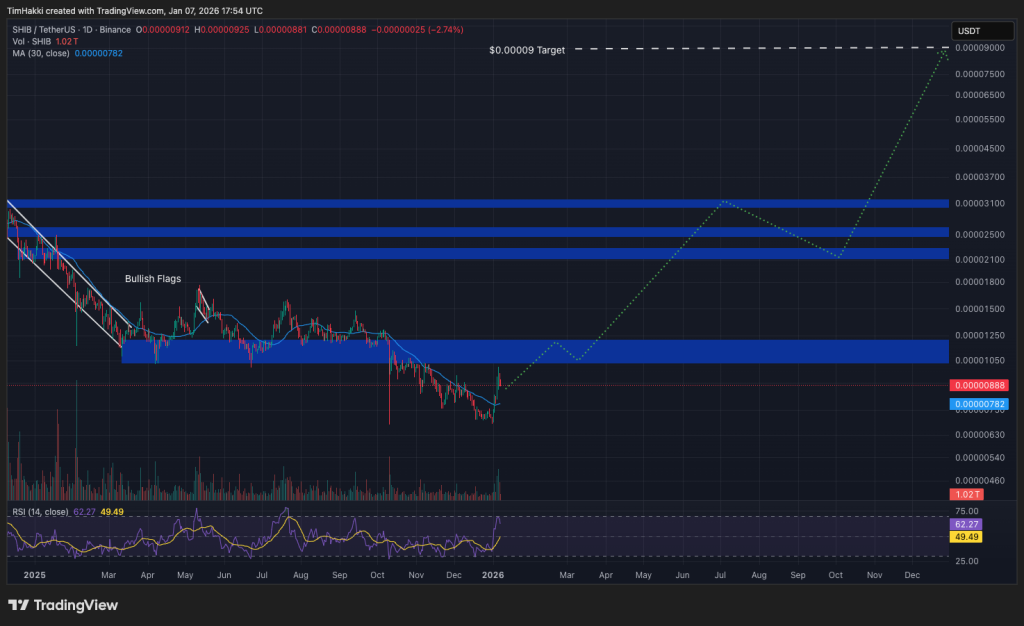Select the $0.00009 Target text annotation
The image size is (1024, 626).
[527, 50]
